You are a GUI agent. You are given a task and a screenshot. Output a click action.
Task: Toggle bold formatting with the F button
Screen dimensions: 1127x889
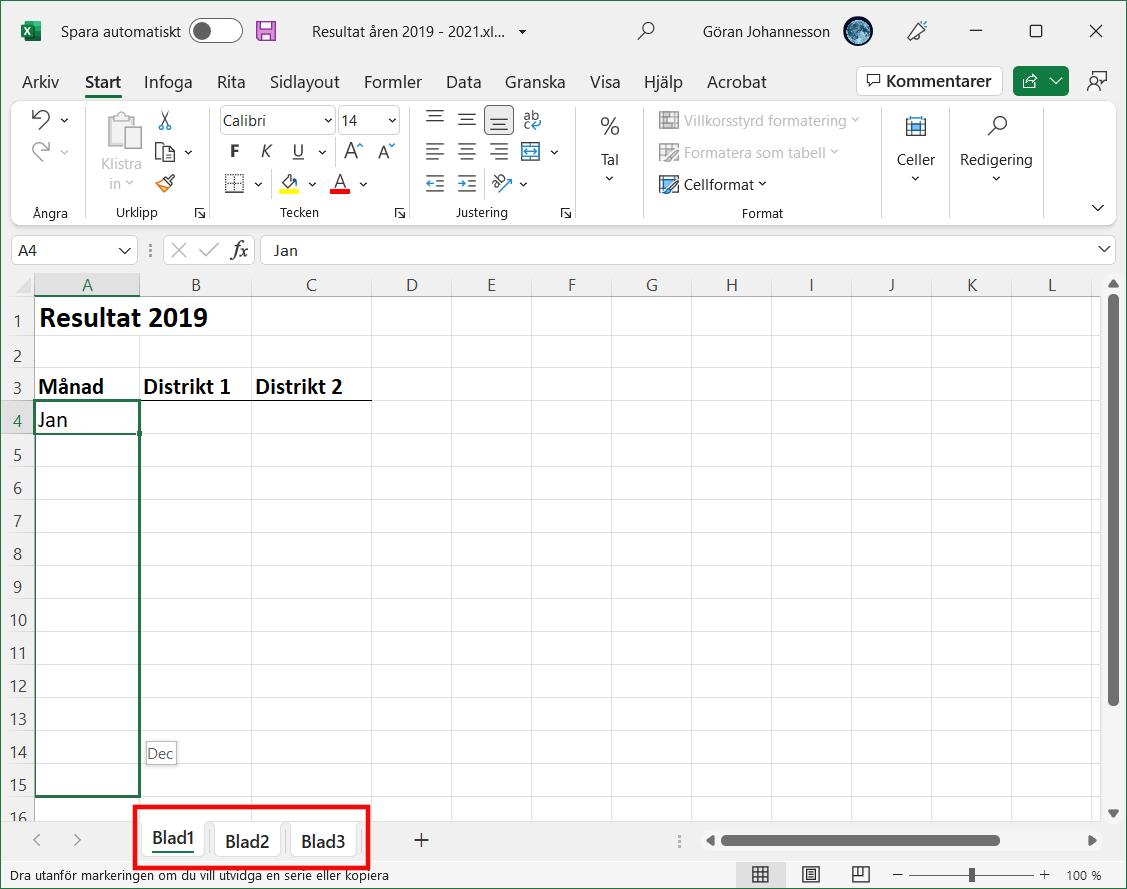click(x=235, y=152)
